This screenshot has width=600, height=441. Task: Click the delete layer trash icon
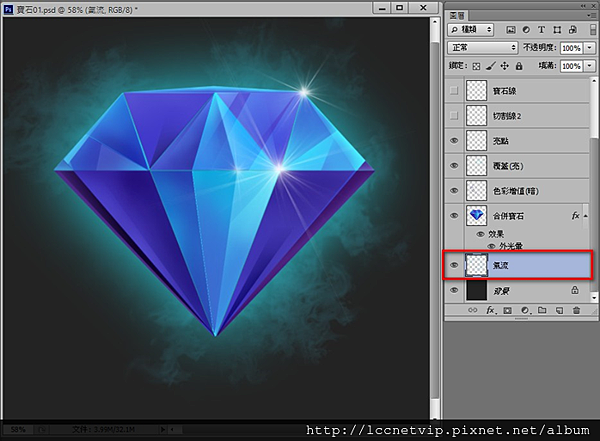[x=576, y=311]
